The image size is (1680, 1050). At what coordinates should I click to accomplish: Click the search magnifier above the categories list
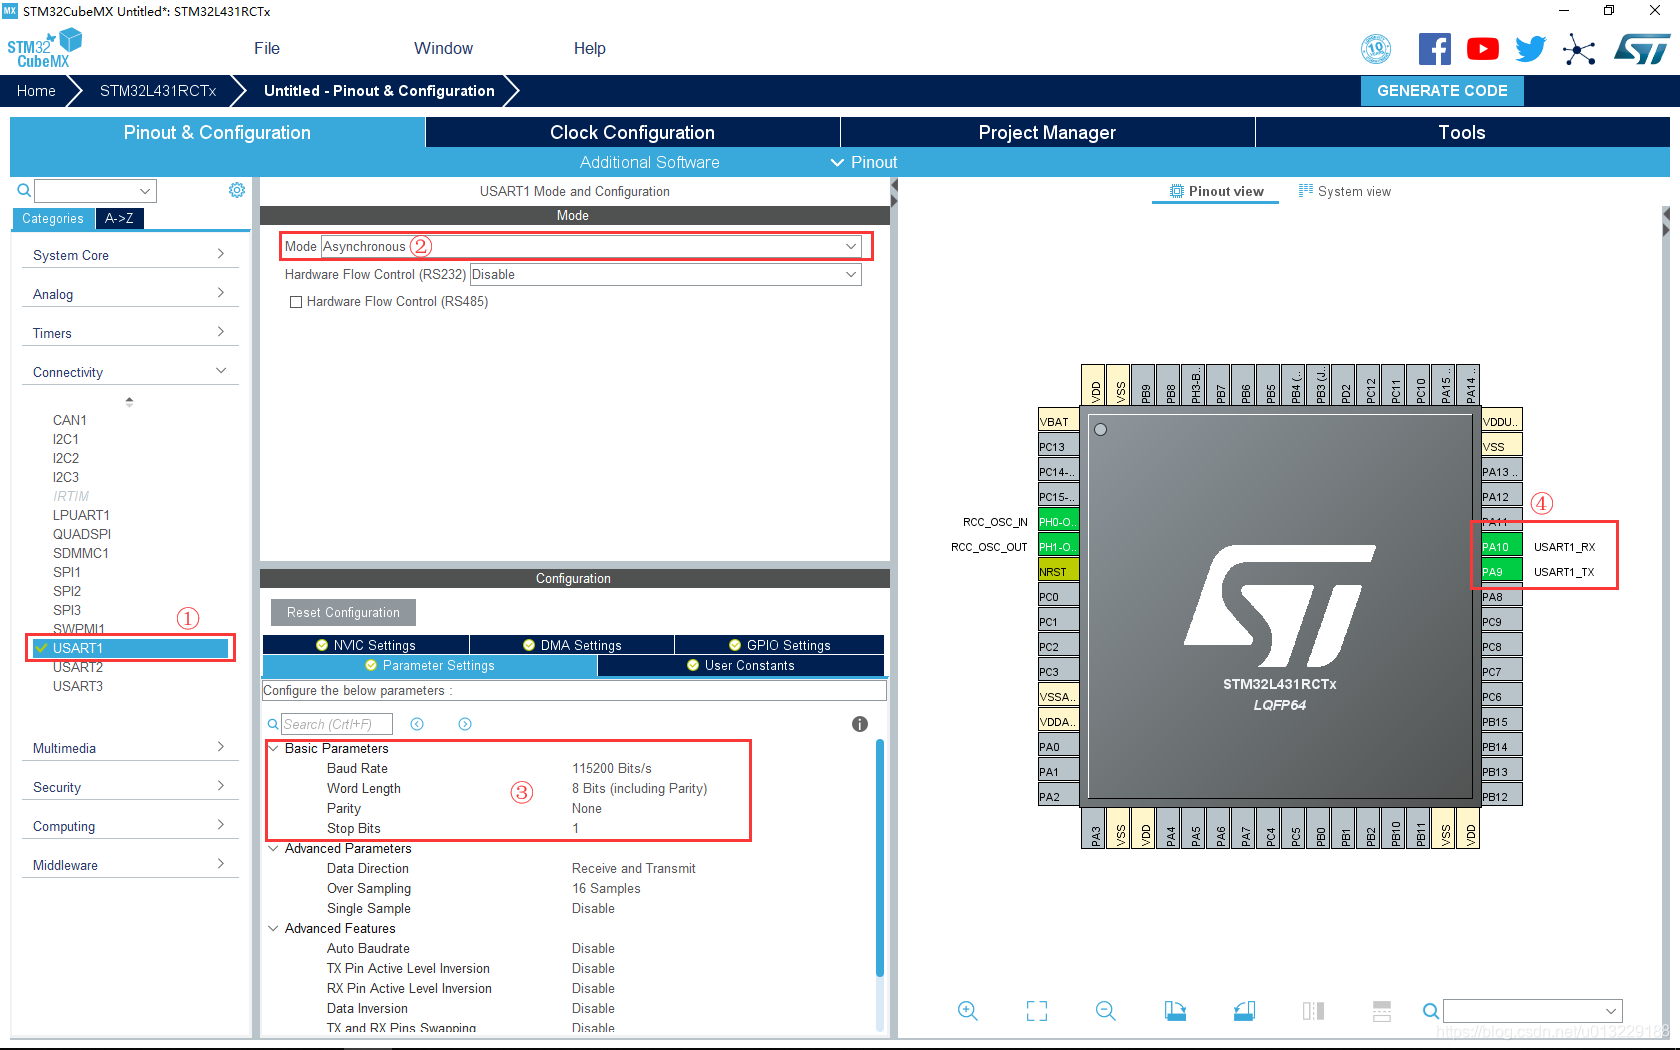pos(24,190)
